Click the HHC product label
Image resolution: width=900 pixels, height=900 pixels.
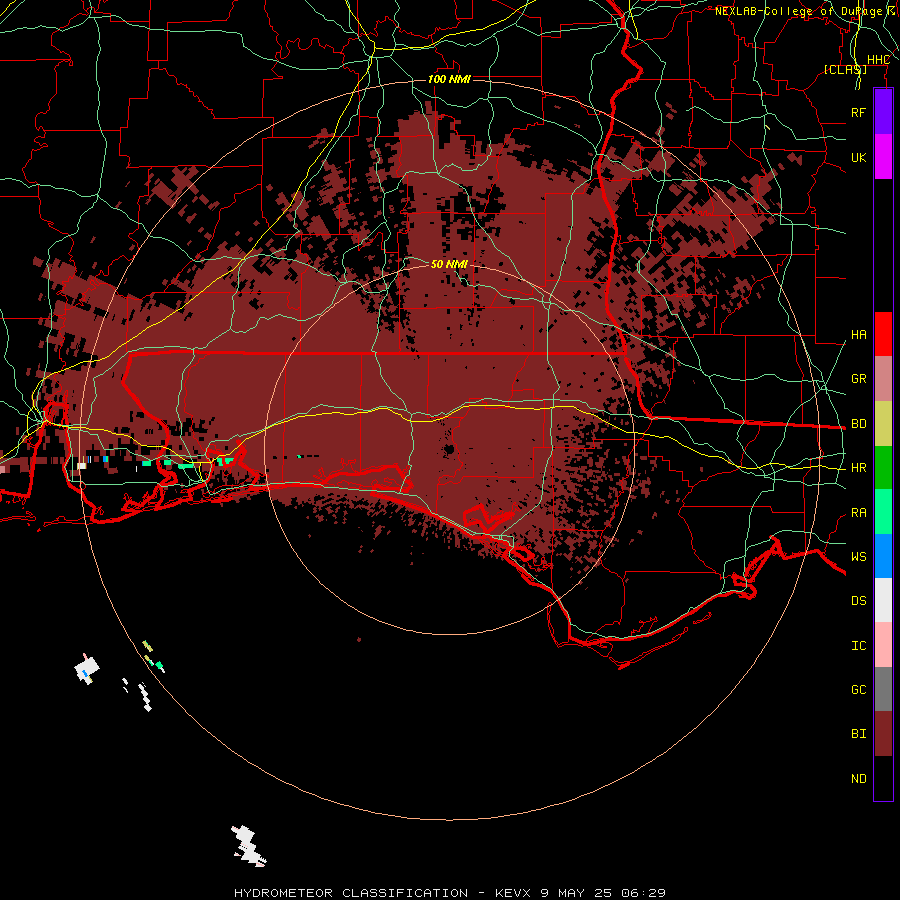[878, 60]
